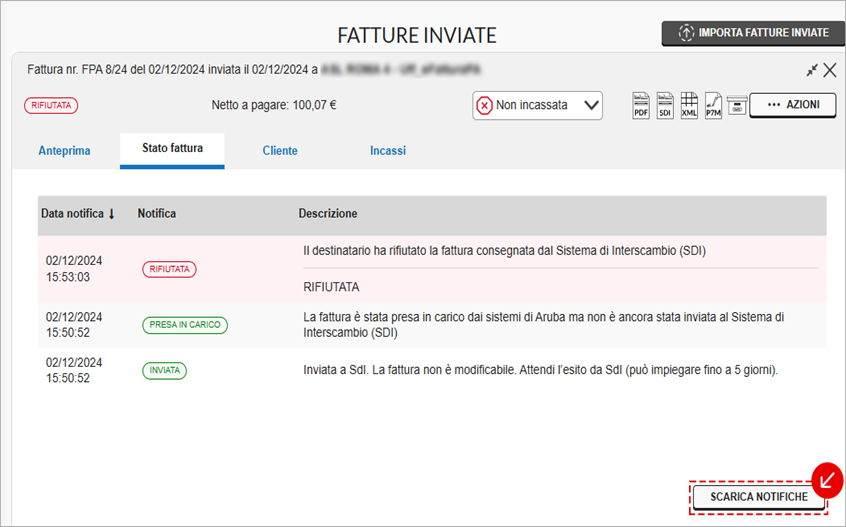Select the INVIATA notification row badge
Image resolution: width=846 pixels, height=527 pixels.
[x=164, y=370]
